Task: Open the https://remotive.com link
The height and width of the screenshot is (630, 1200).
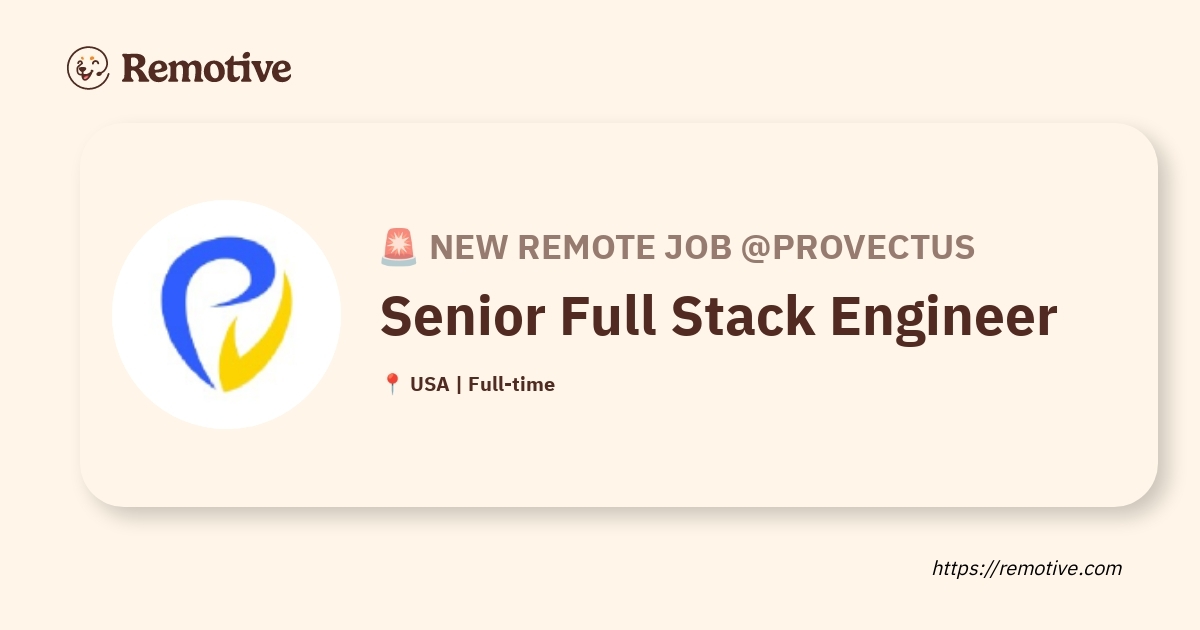Action: (x=1027, y=568)
